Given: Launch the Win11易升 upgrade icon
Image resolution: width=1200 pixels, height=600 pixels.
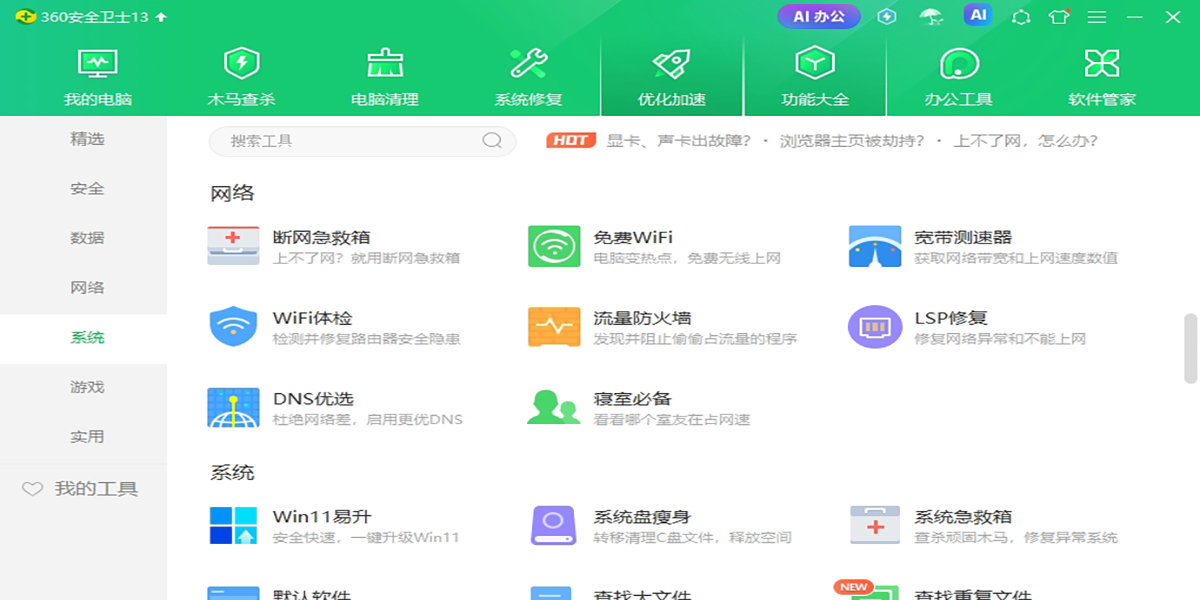Looking at the screenshot, I should coord(233,526).
